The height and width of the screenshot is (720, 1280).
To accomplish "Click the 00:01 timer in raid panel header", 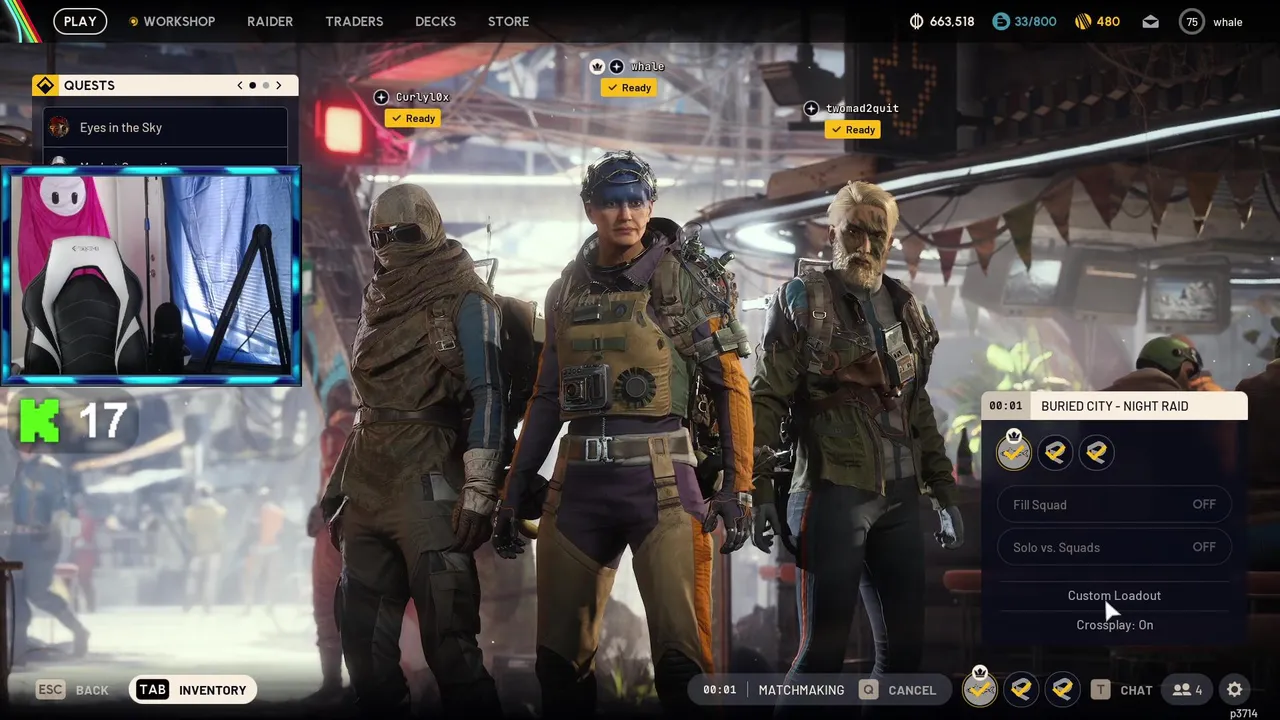I will tap(1006, 406).
